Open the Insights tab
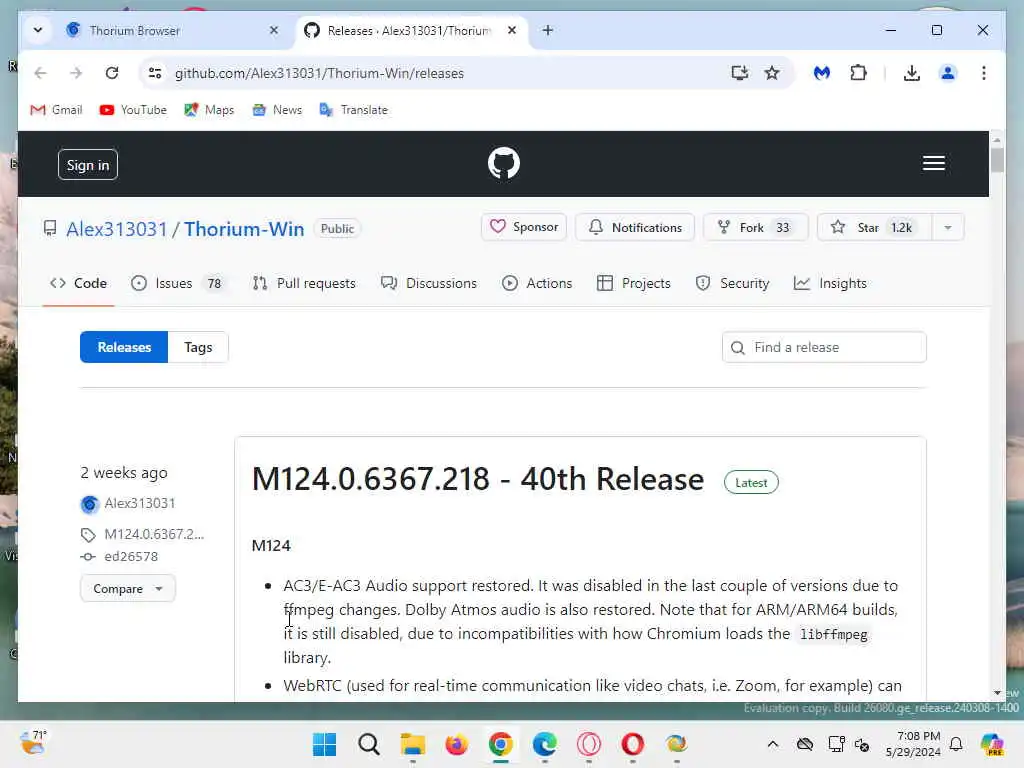Viewport: 1024px width, 768px height. [x=830, y=283]
